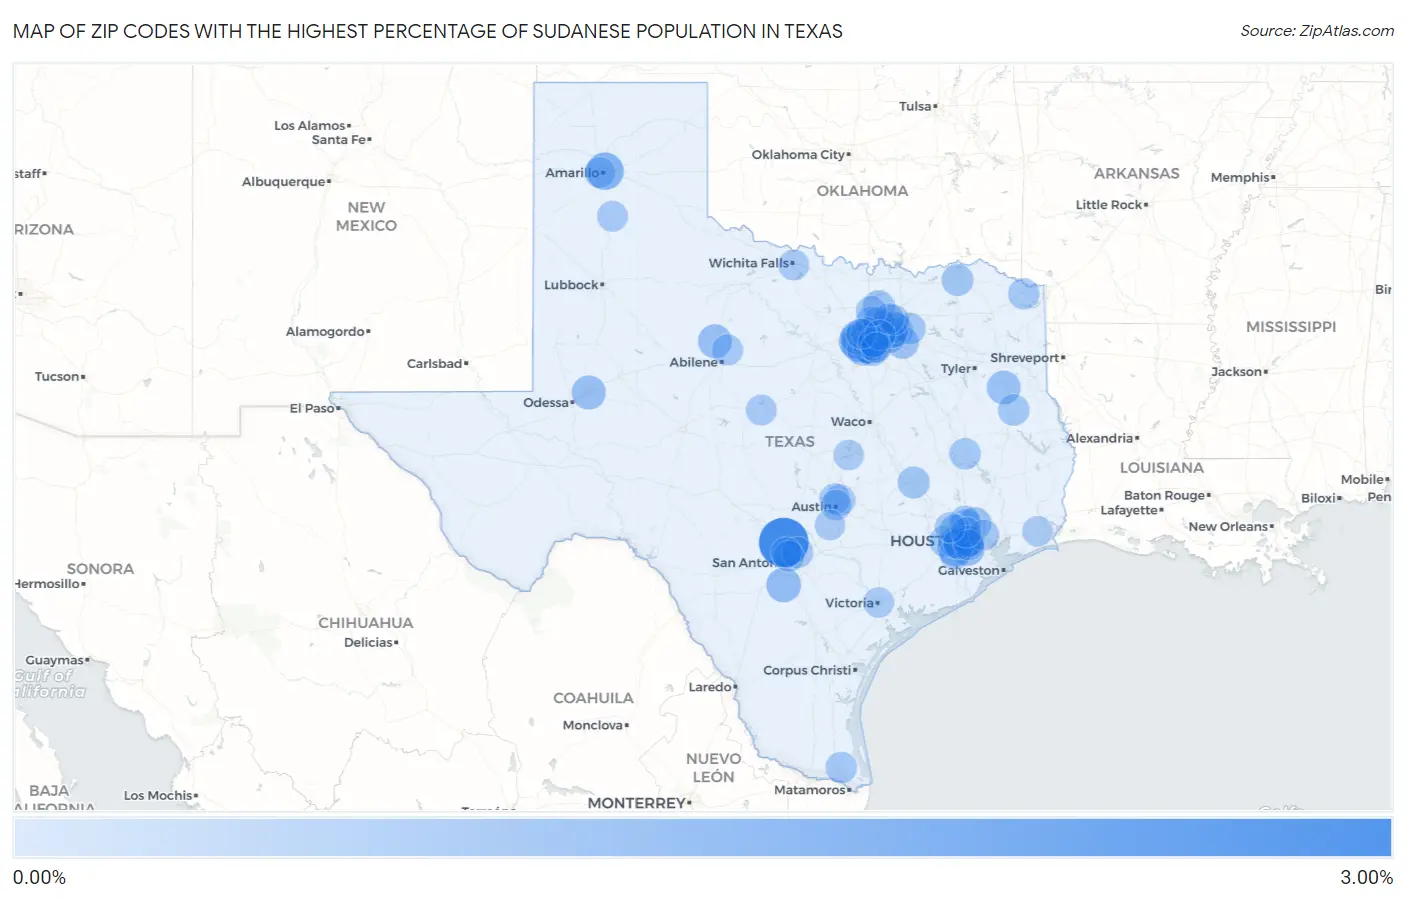Click the Little Rock city label
The width and height of the screenshot is (1406, 899).
tap(1109, 205)
